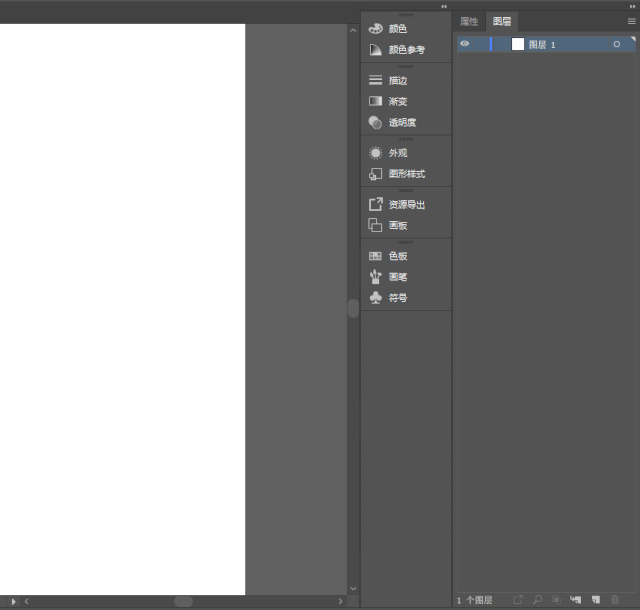
Task: Click the vertical scrollbar up arrow
Action: (x=353, y=30)
